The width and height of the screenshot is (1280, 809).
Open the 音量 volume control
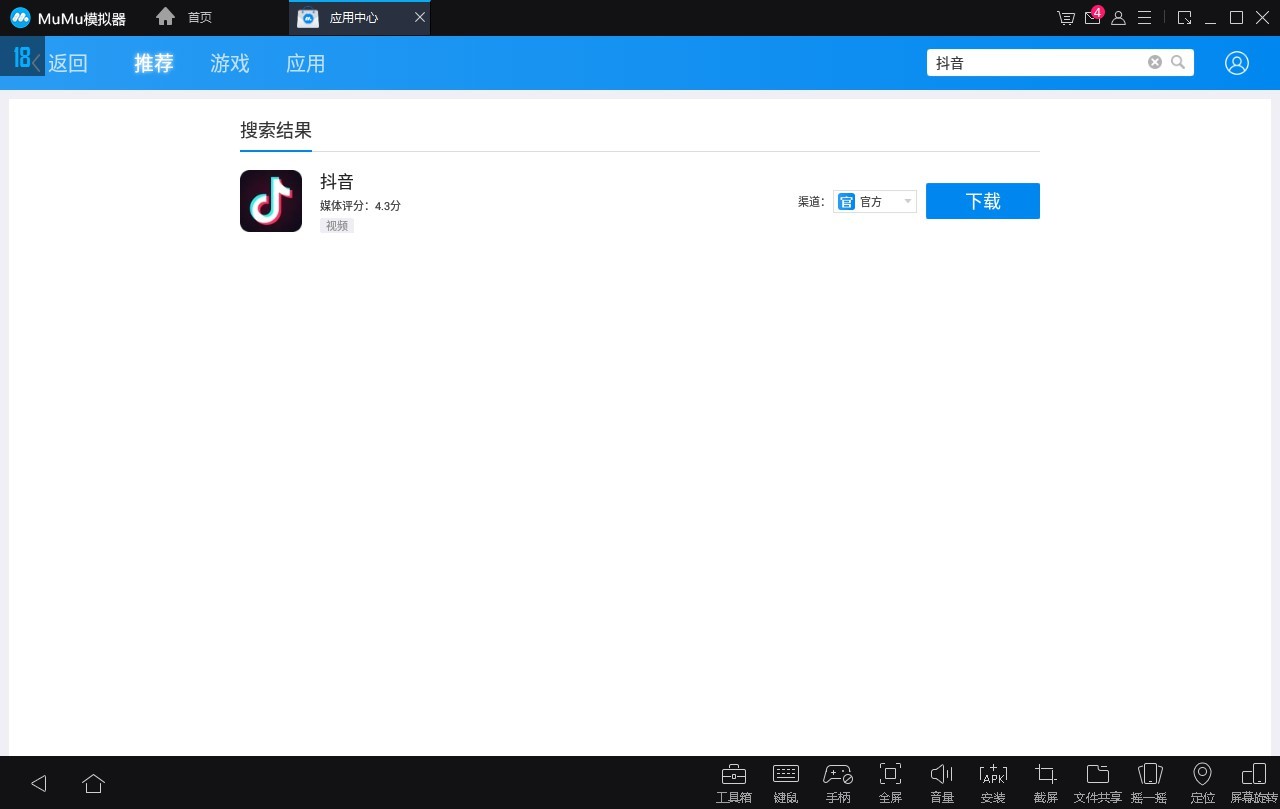[x=942, y=783]
